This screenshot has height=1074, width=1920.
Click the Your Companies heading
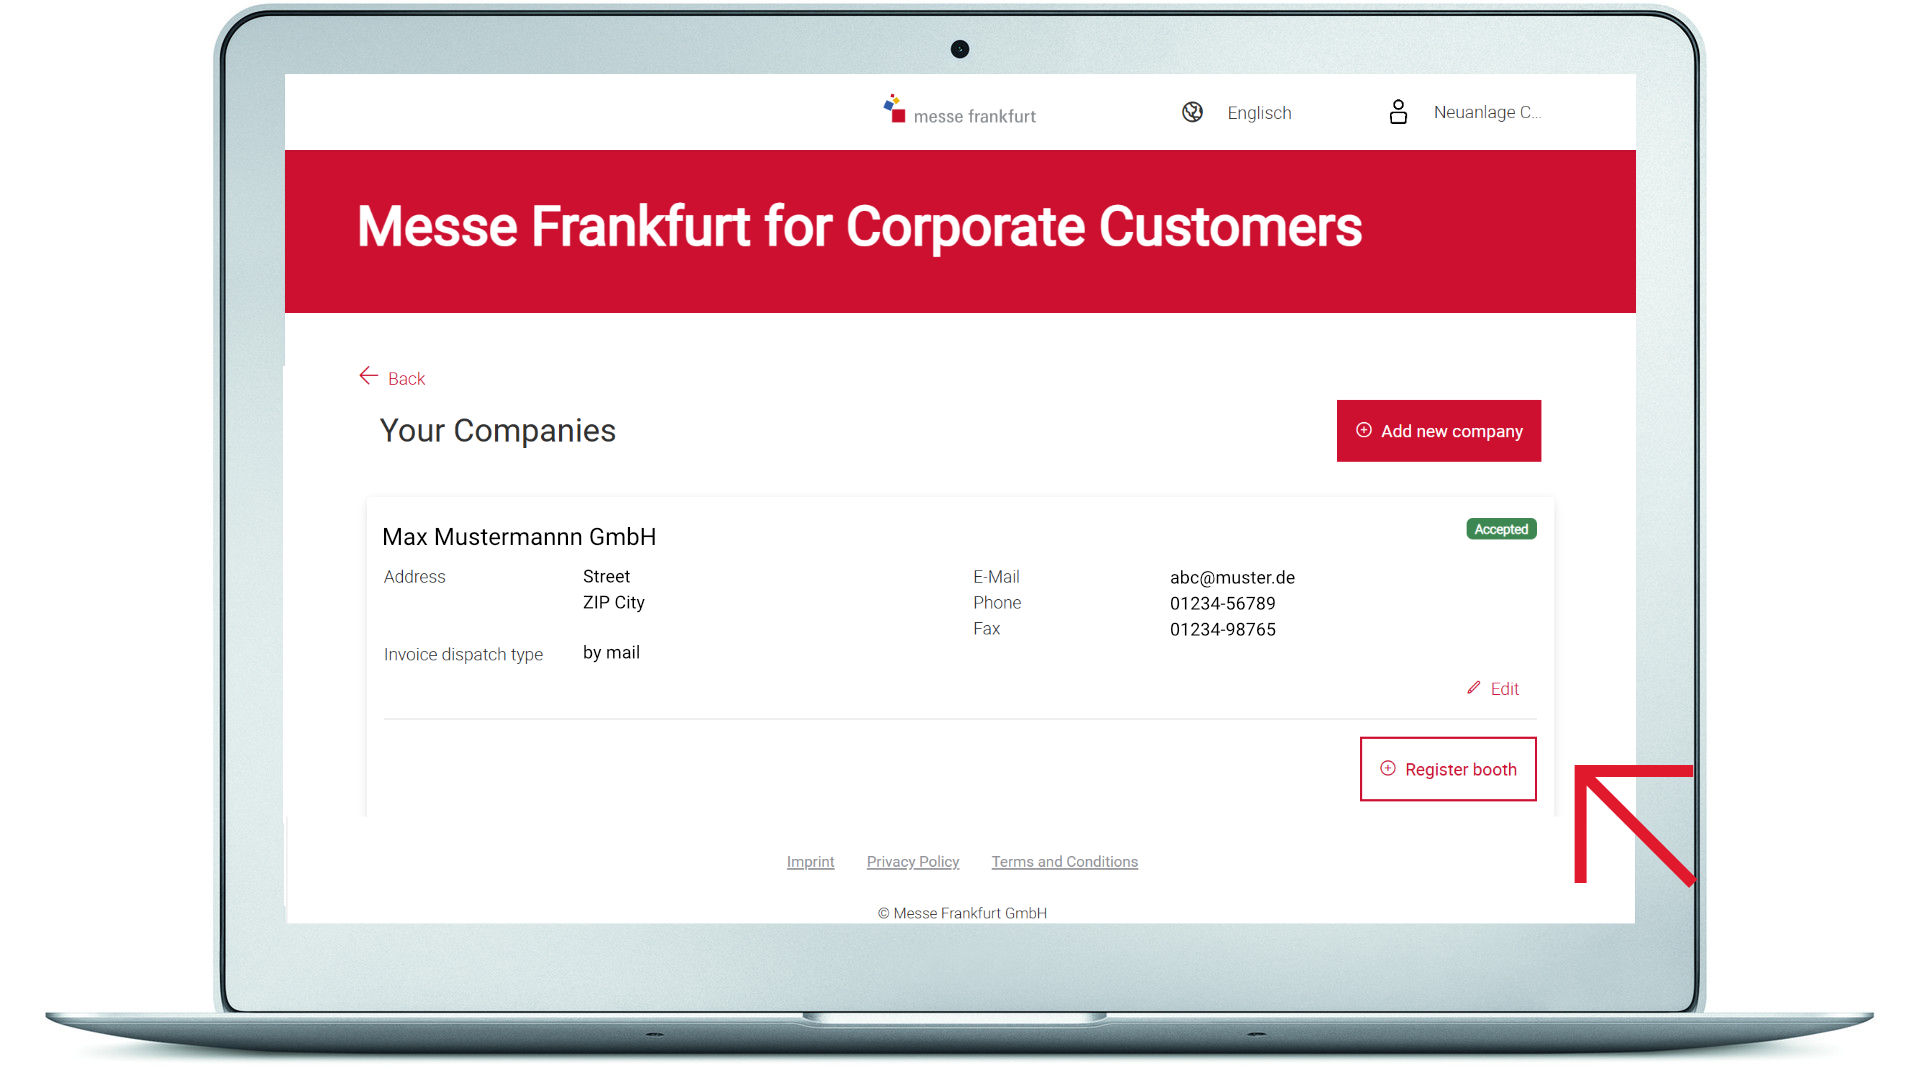(497, 431)
